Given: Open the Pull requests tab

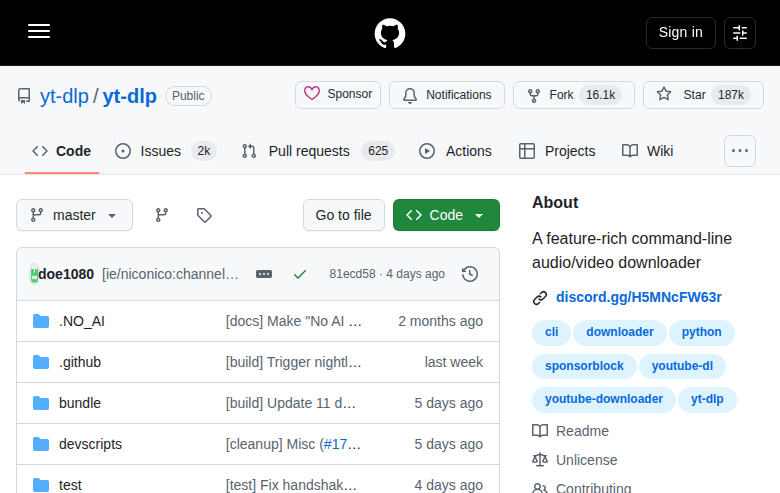Looking at the screenshot, I should (x=317, y=151).
